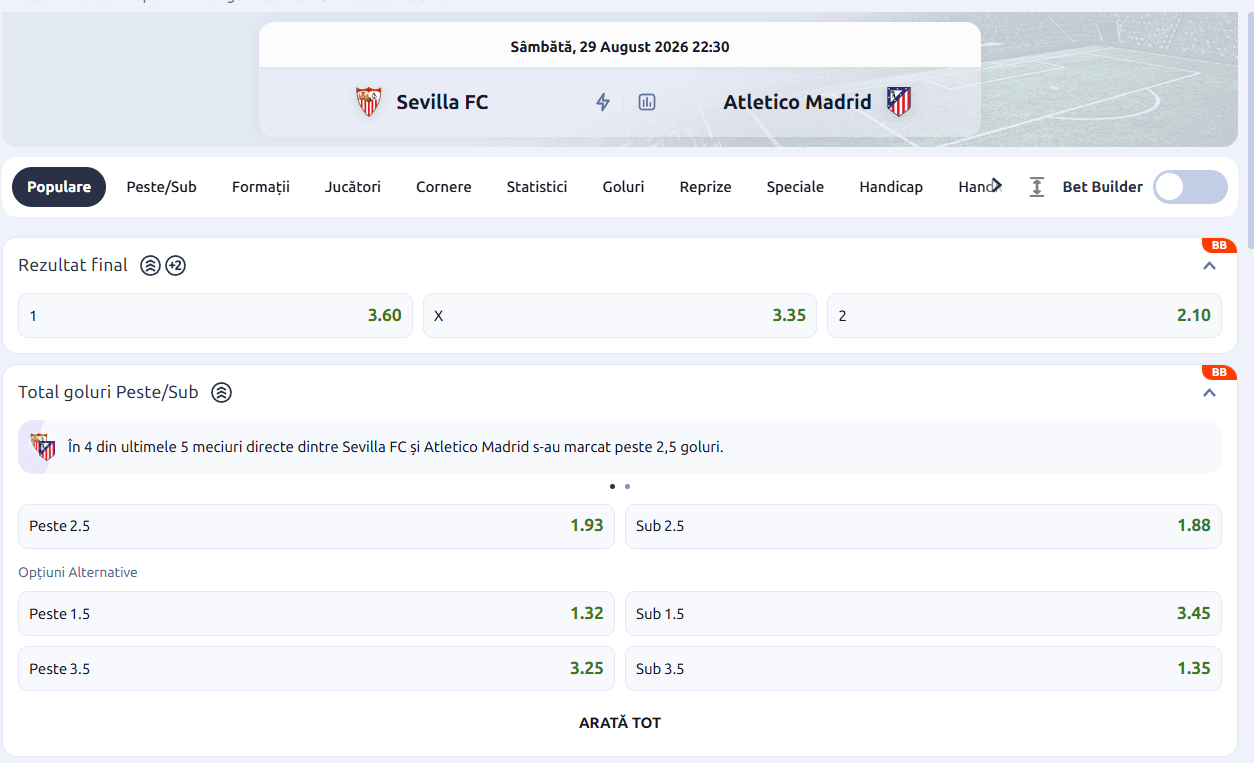Select Peste 3.5 at 3.25
This screenshot has height=763, width=1254.
point(316,669)
